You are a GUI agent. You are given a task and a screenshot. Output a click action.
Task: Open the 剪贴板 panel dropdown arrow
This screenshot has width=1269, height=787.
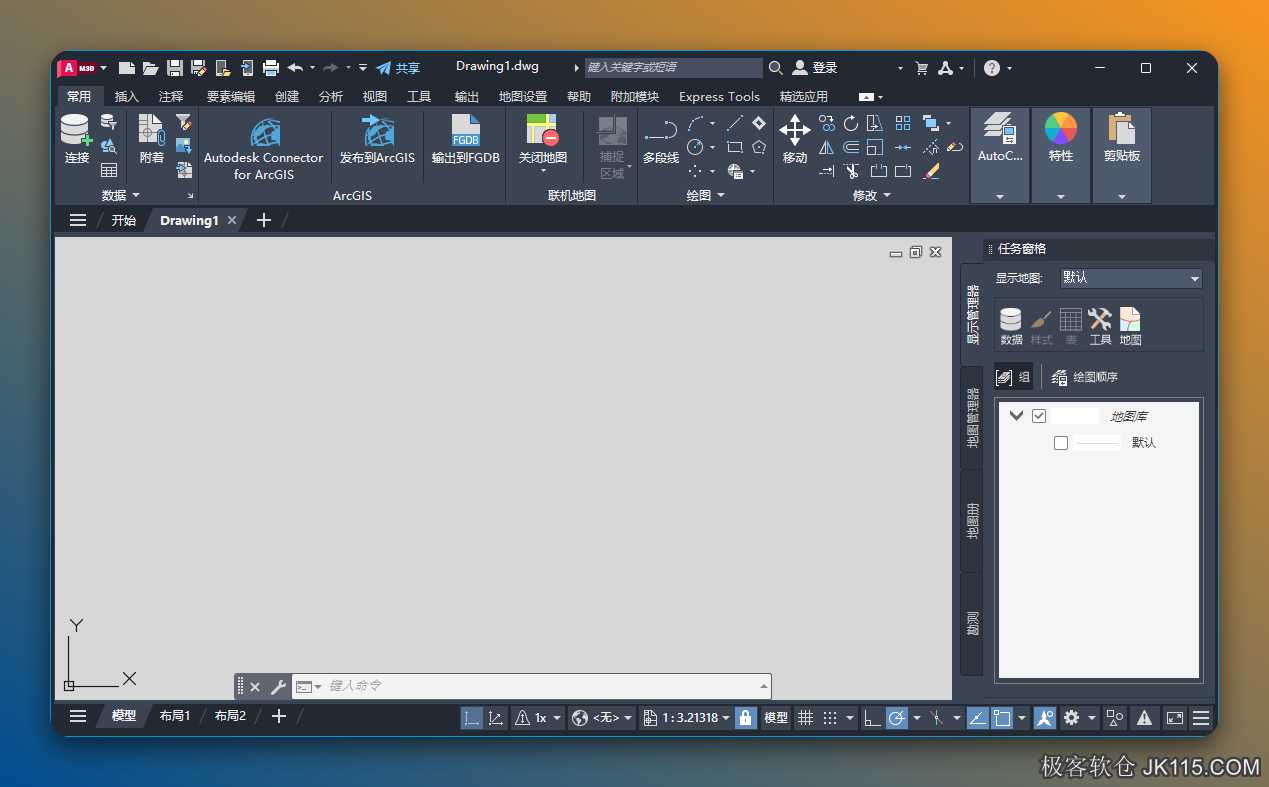coord(1122,197)
